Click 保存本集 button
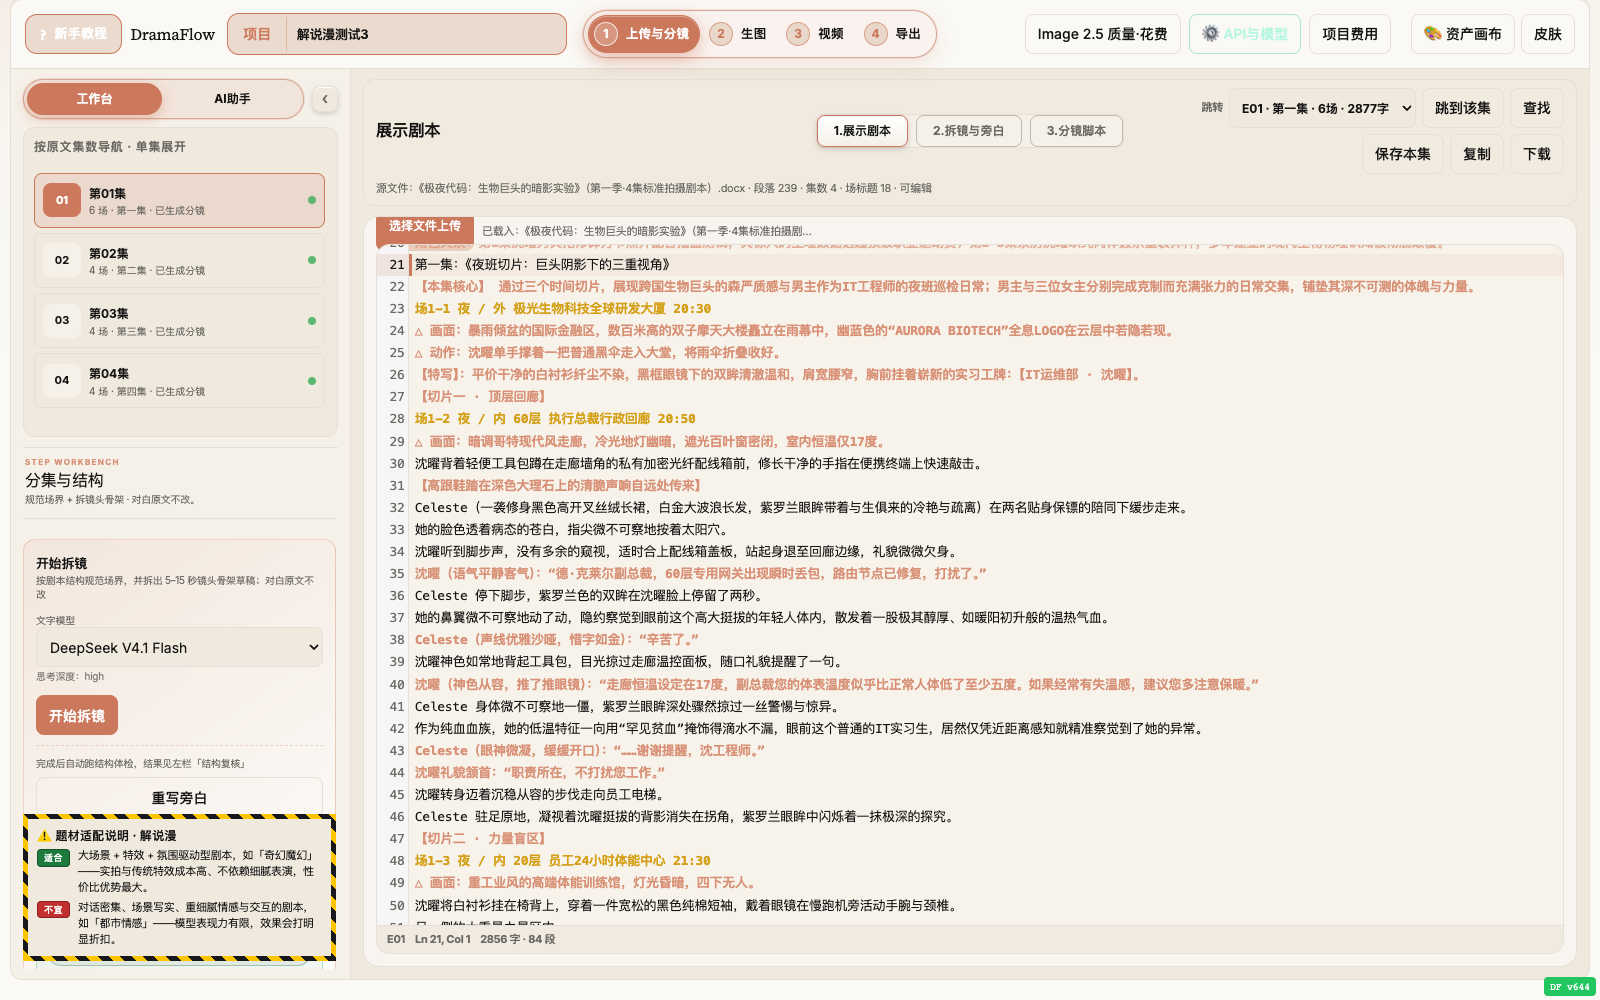 [1402, 154]
